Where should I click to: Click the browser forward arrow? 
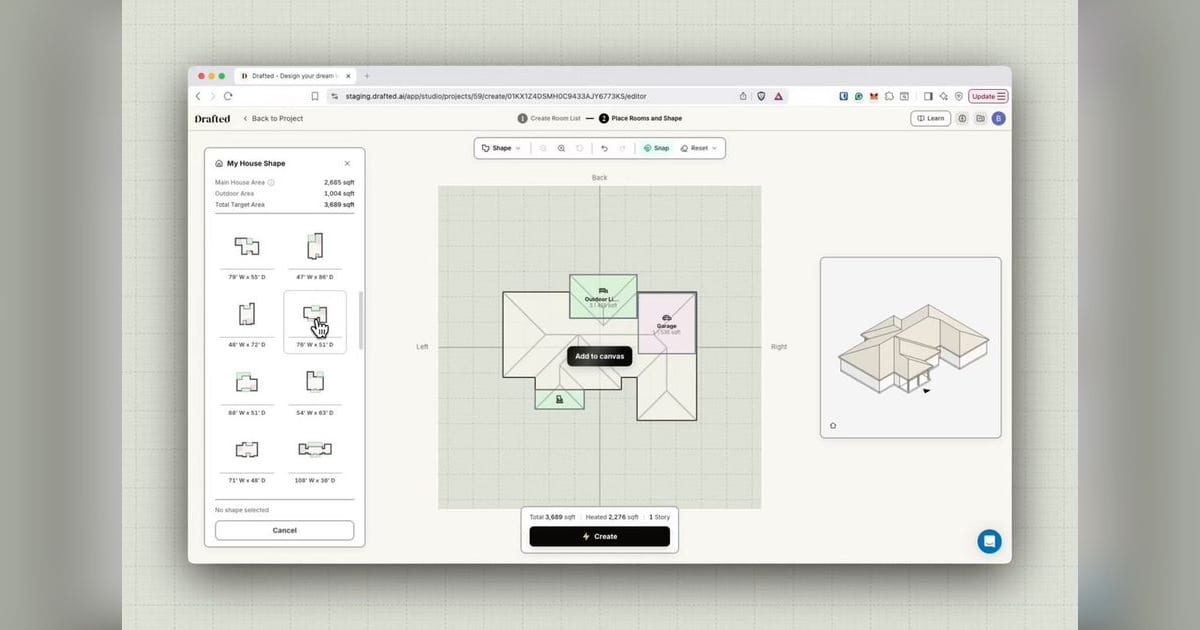212,96
